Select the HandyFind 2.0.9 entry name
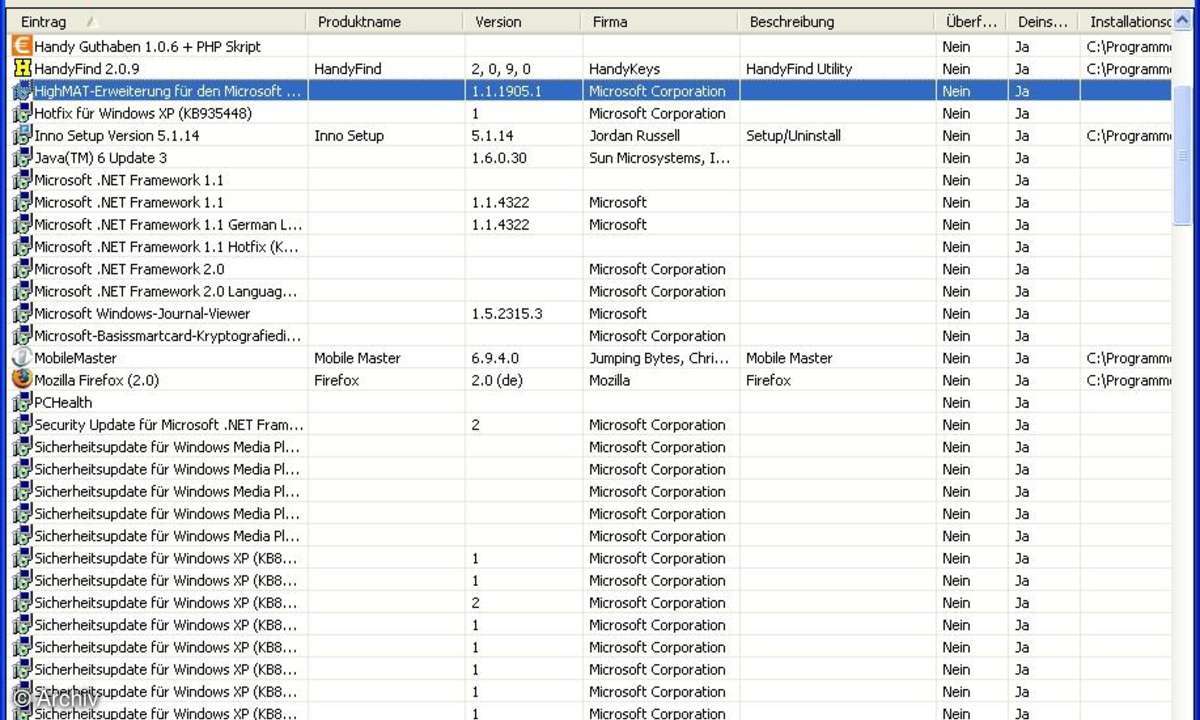Viewport: 1200px width, 720px height. click(86, 69)
